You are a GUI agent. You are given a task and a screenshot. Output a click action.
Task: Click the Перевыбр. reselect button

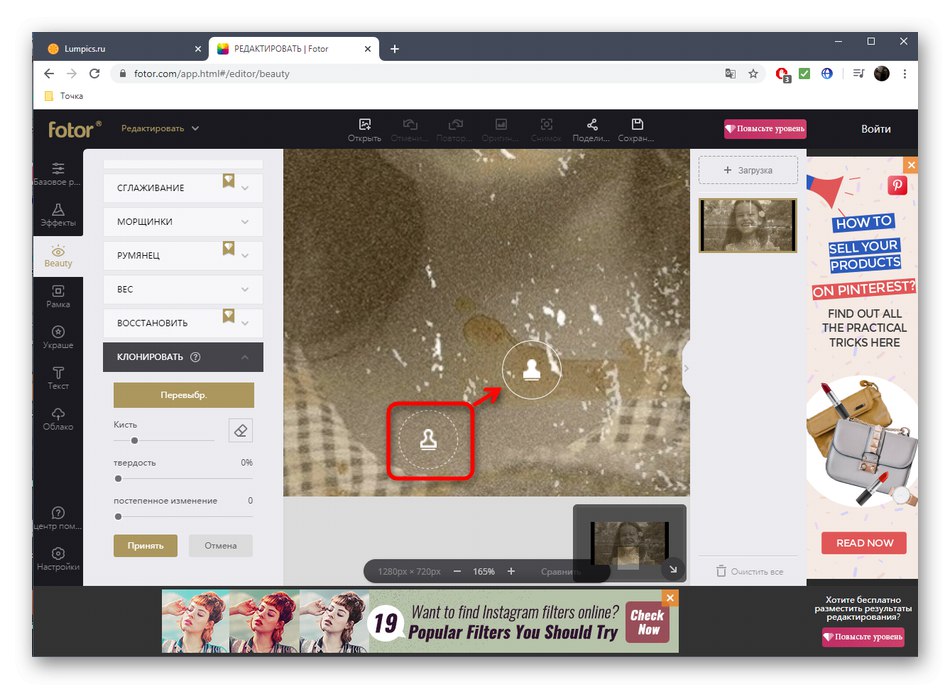tap(184, 394)
